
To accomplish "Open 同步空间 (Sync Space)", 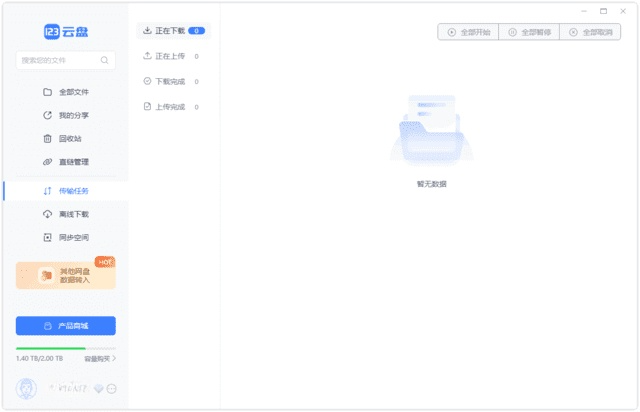I will pyautogui.click(x=72, y=238).
